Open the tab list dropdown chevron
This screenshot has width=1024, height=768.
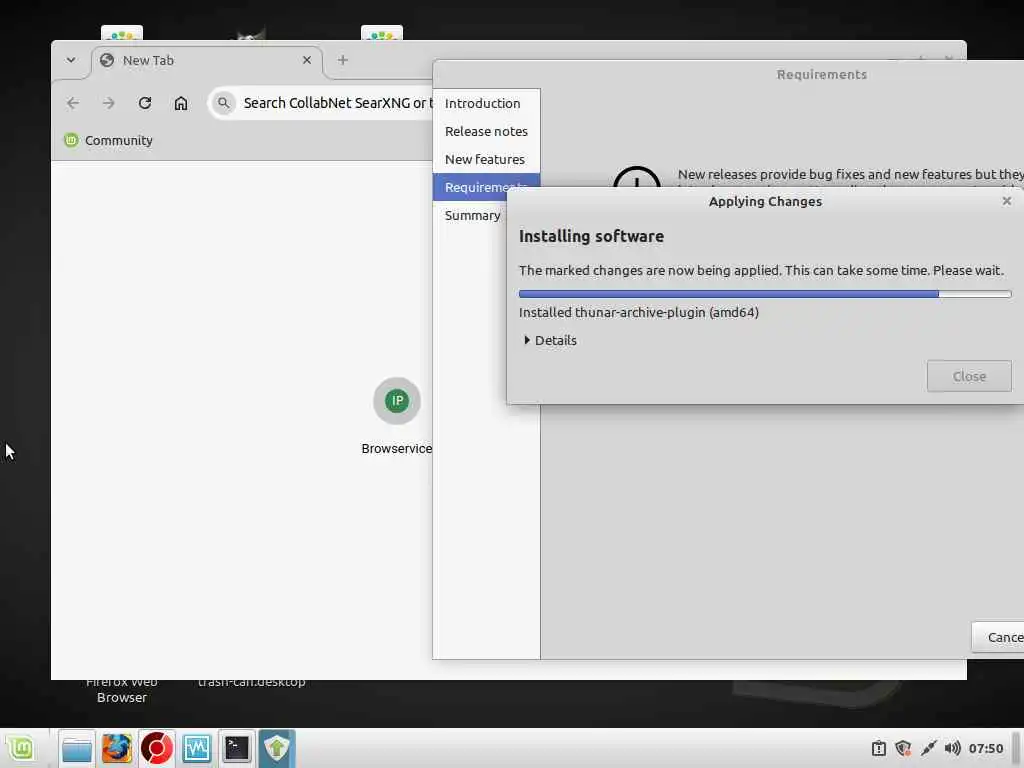71,60
